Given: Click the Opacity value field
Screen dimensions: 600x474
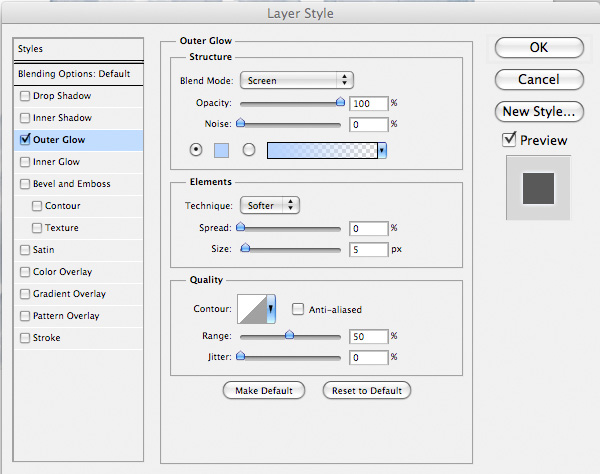Looking at the screenshot, I should pyautogui.click(x=368, y=104).
